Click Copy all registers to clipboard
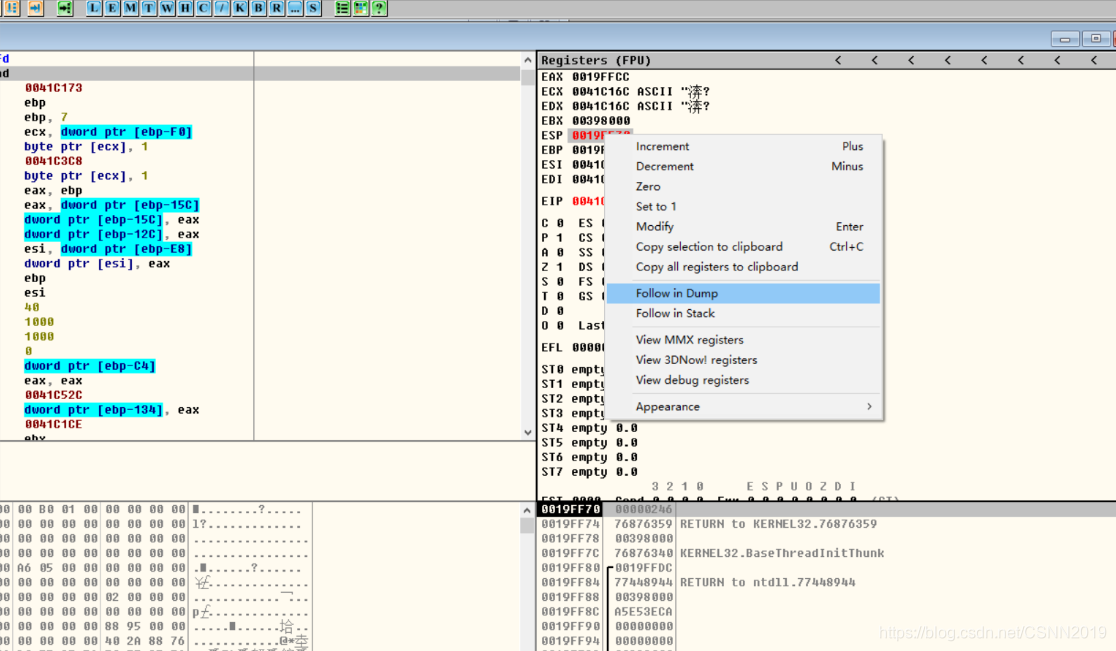 coord(742,267)
